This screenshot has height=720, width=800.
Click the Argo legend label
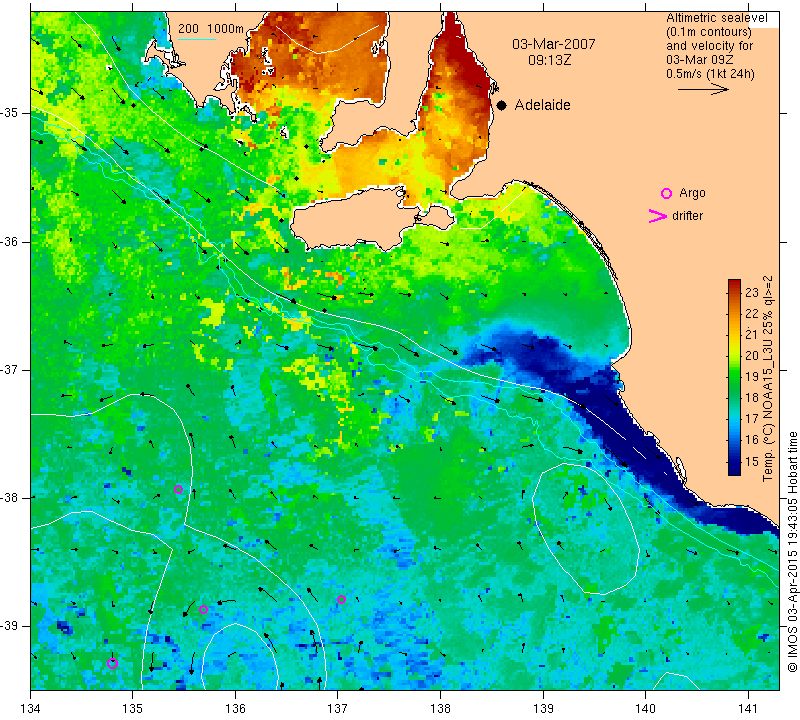tap(692, 193)
